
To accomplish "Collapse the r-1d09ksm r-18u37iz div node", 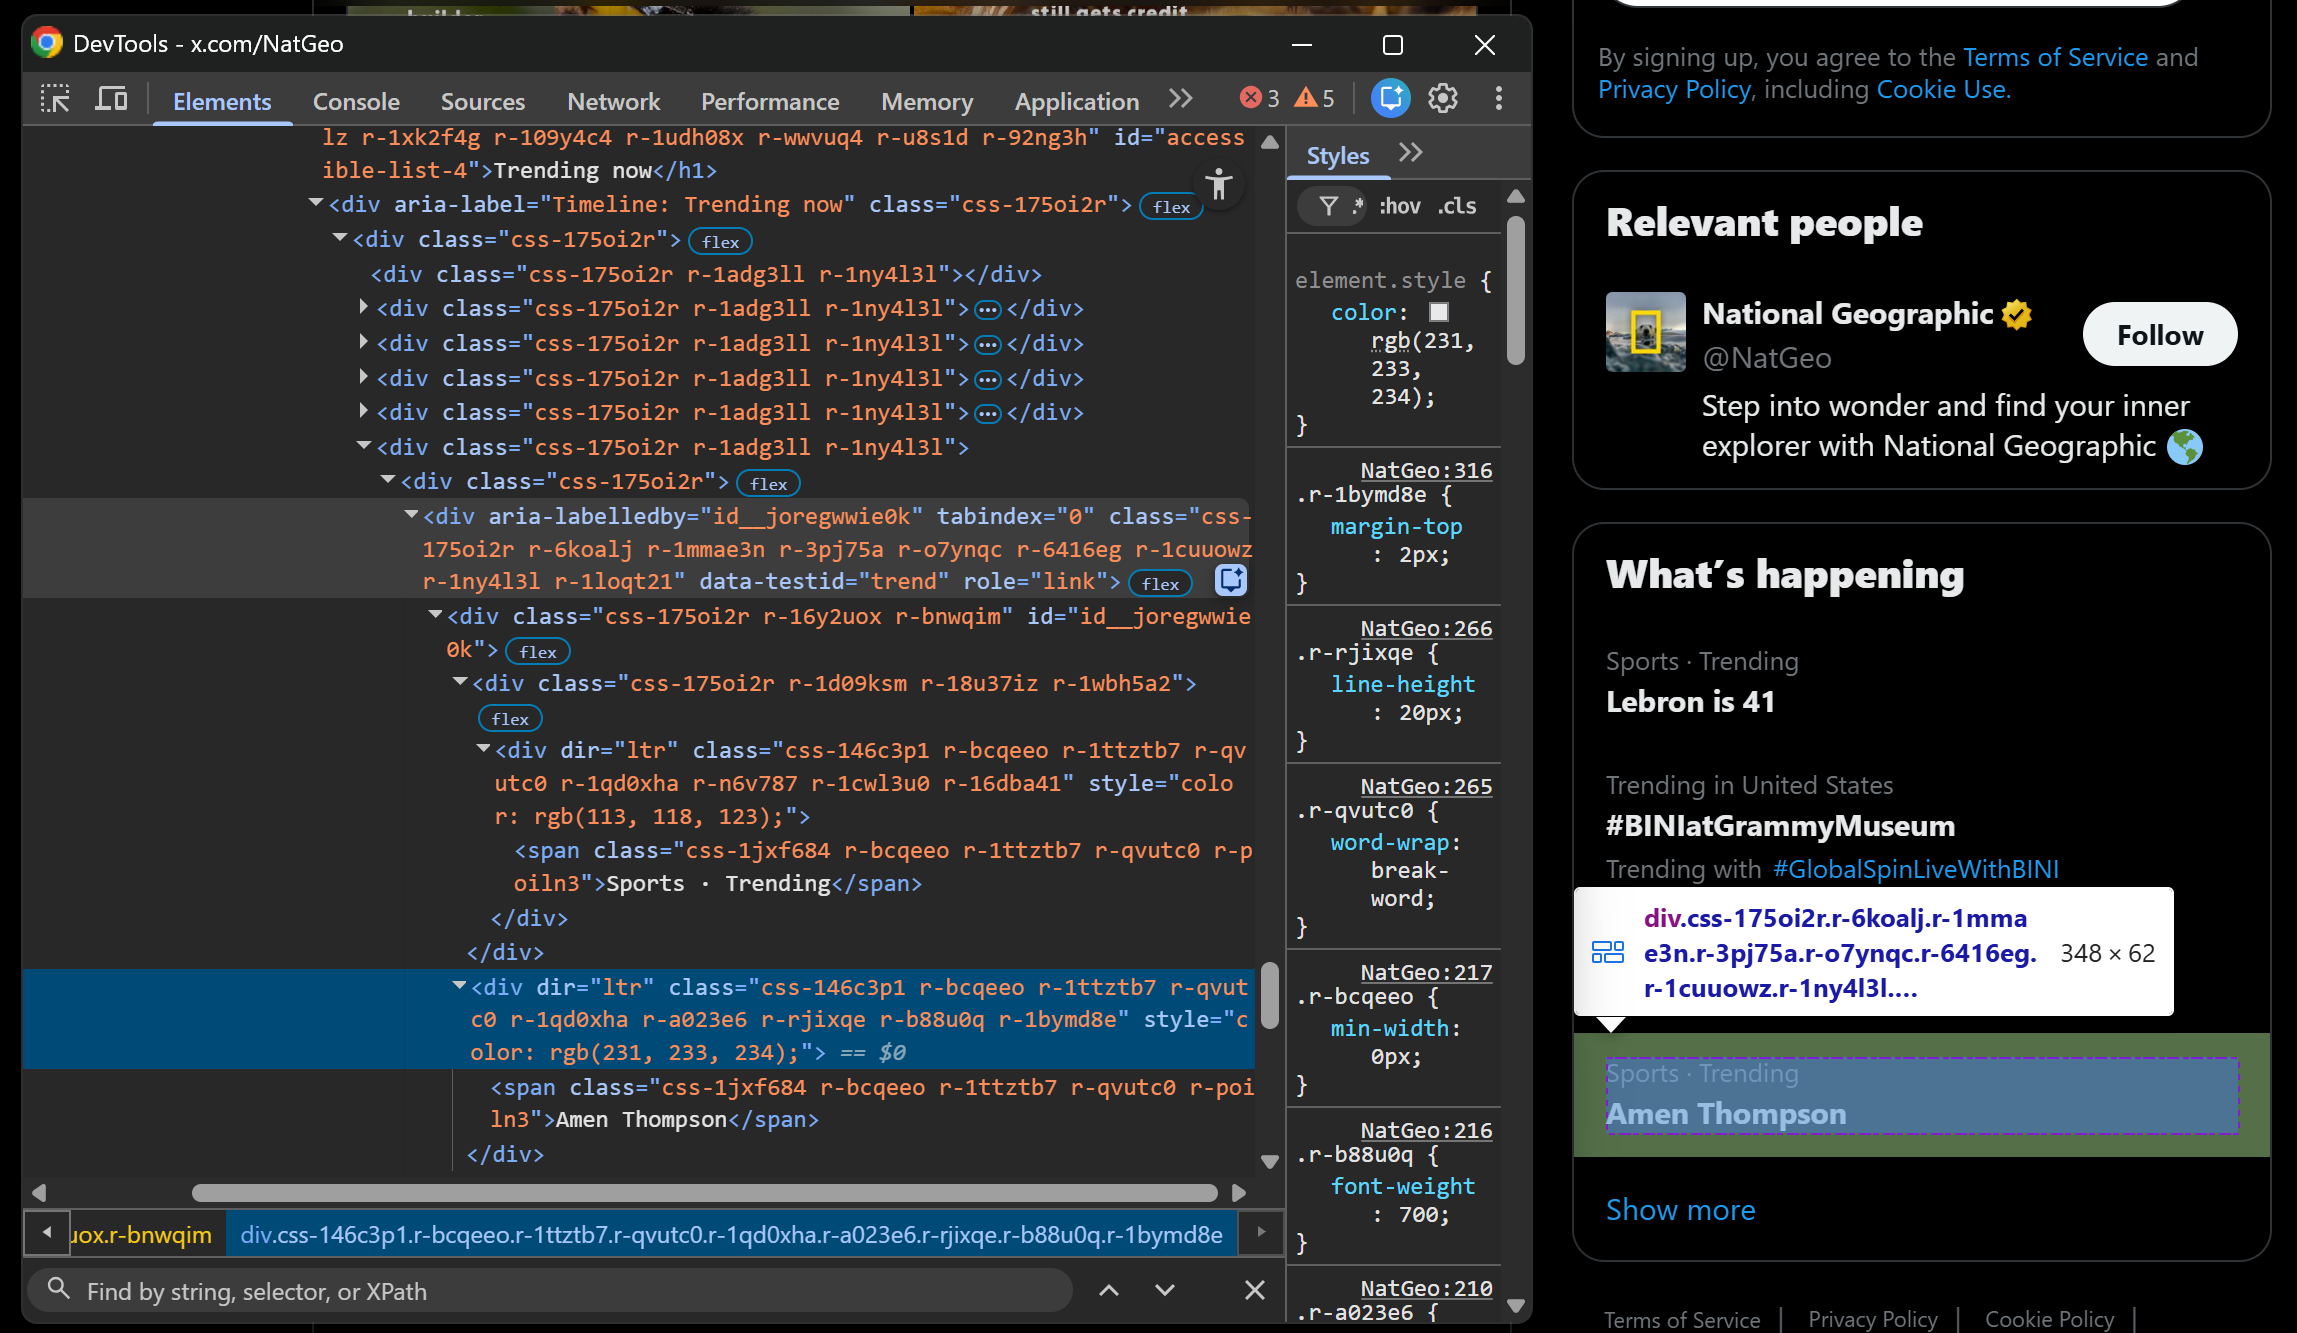I will pos(460,682).
